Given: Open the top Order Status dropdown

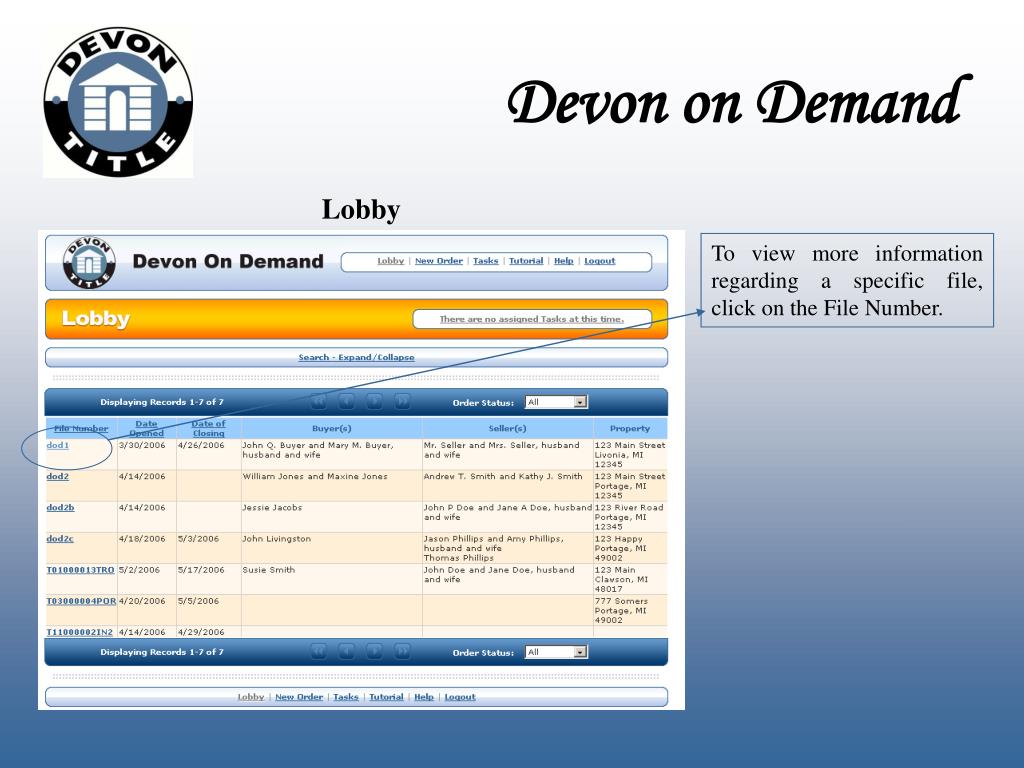Looking at the screenshot, I should pyautogui.click(x=556, y=402).
